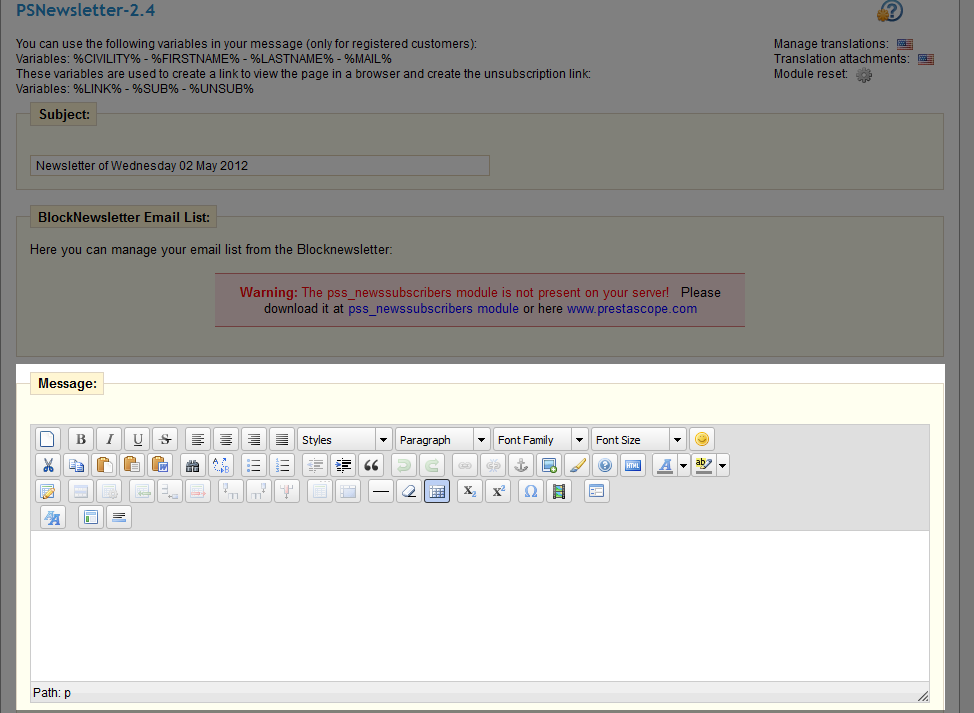Click the Module reset gear icon

(x=864, y=75)
